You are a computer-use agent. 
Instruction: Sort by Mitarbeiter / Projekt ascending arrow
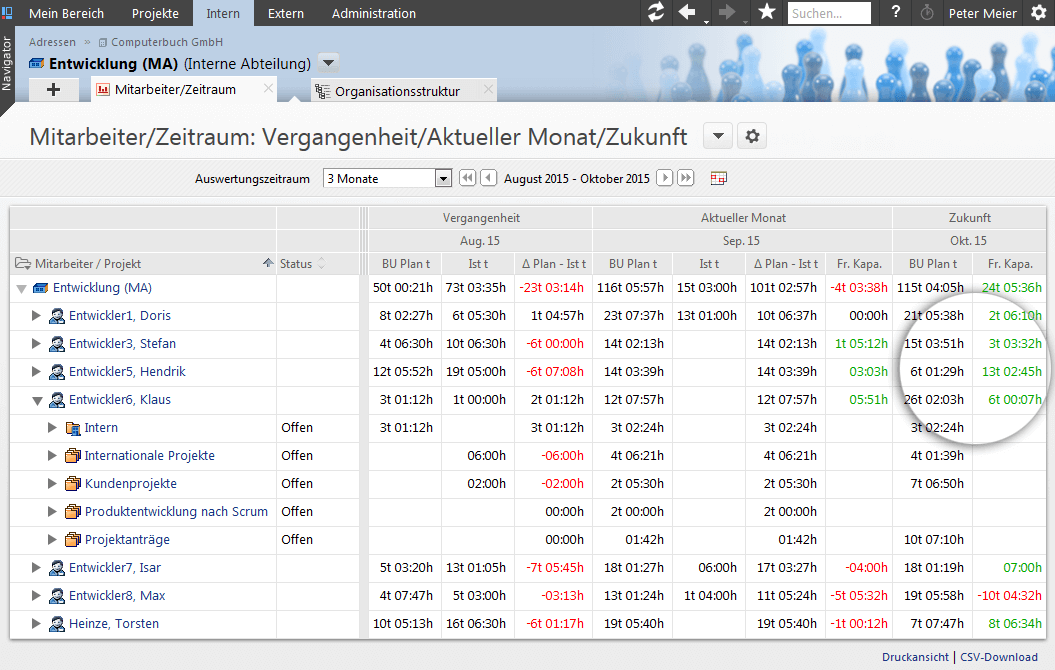click(268, 263)
